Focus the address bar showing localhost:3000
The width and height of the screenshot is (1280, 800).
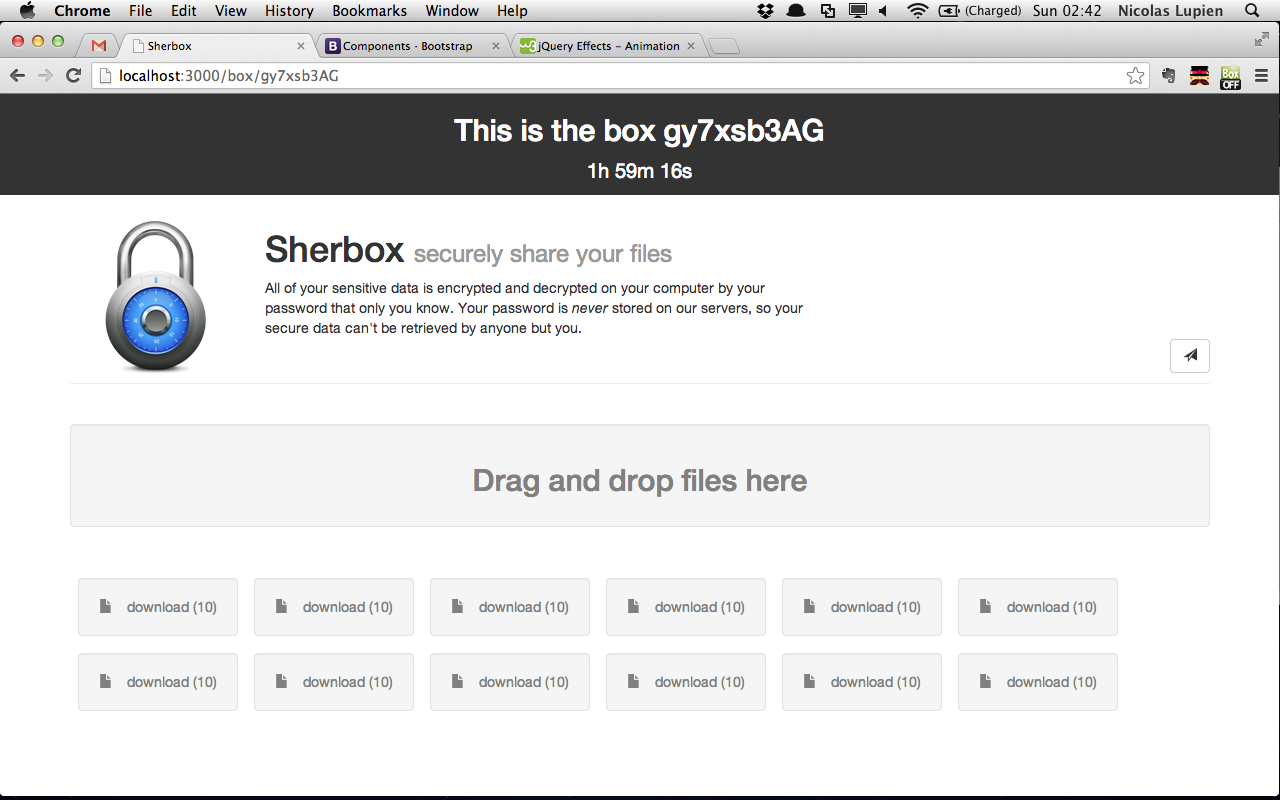pos(620,75)
